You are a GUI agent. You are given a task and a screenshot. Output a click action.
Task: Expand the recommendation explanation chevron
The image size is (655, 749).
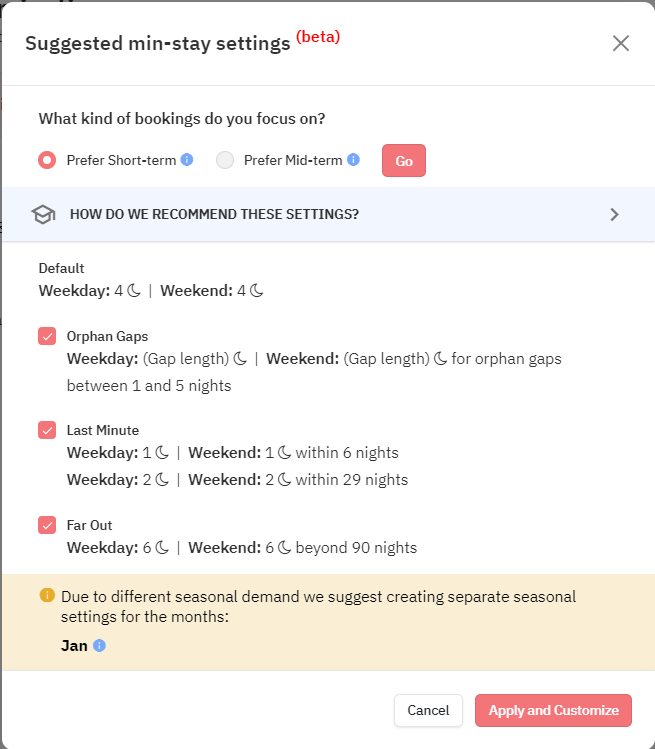tap(614, 214)
